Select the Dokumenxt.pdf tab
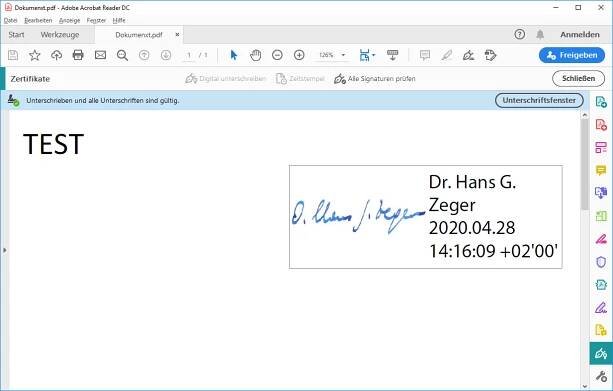 pos(138,35)
